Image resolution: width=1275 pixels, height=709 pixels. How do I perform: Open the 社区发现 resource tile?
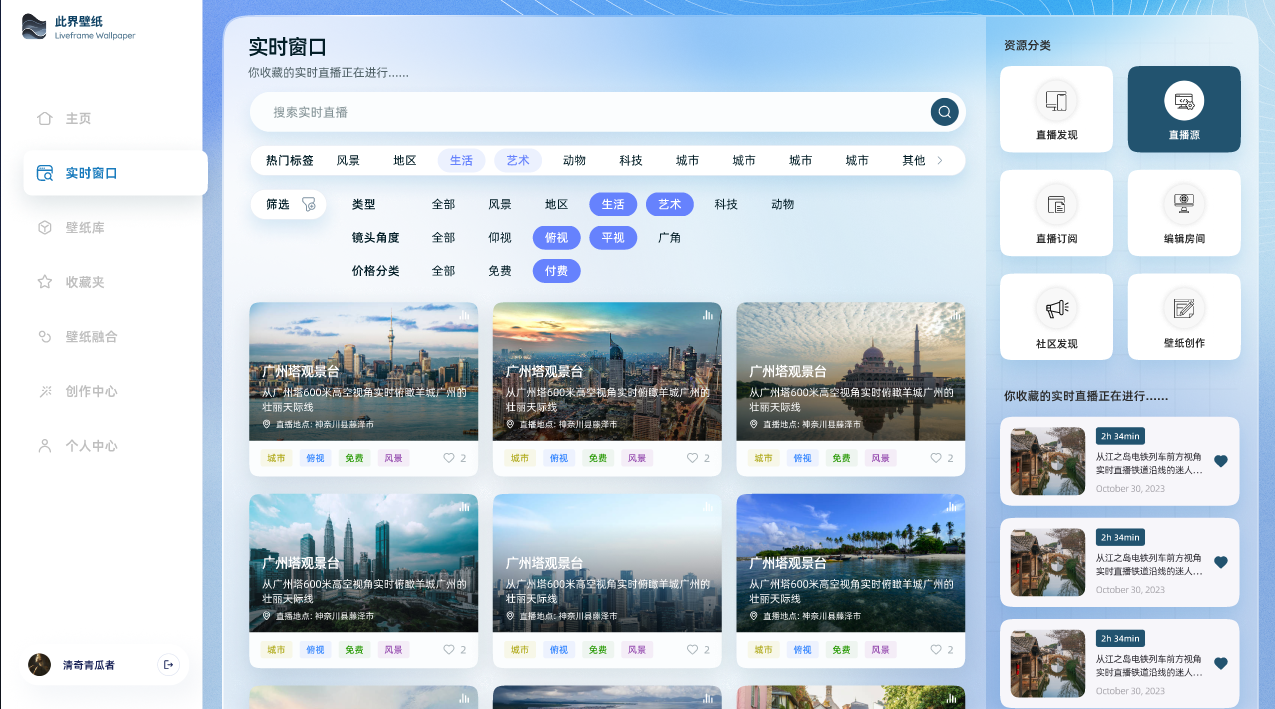tap(1056, 317)
